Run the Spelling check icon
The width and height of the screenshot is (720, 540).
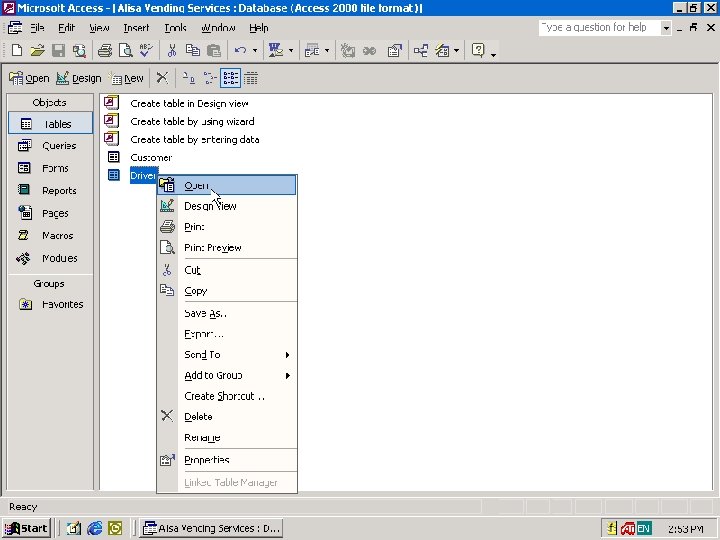click(146, 50)
